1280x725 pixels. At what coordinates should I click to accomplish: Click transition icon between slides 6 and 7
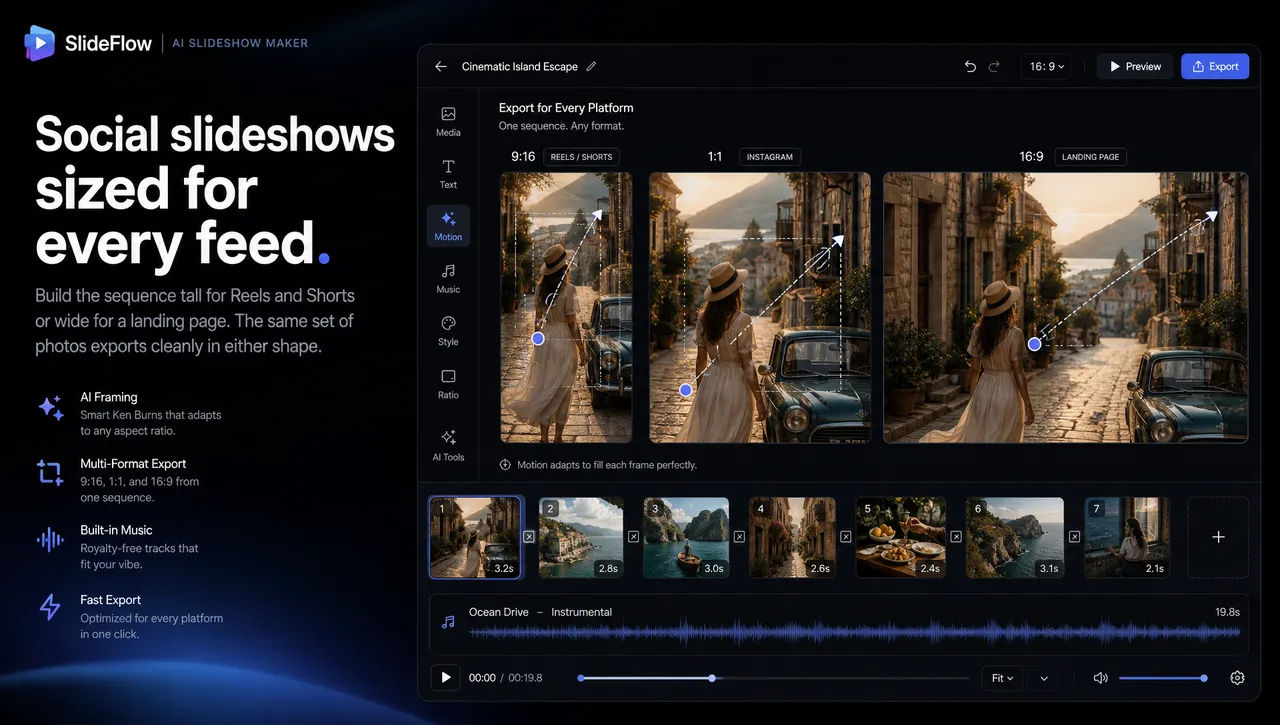tap(1074, 537)
